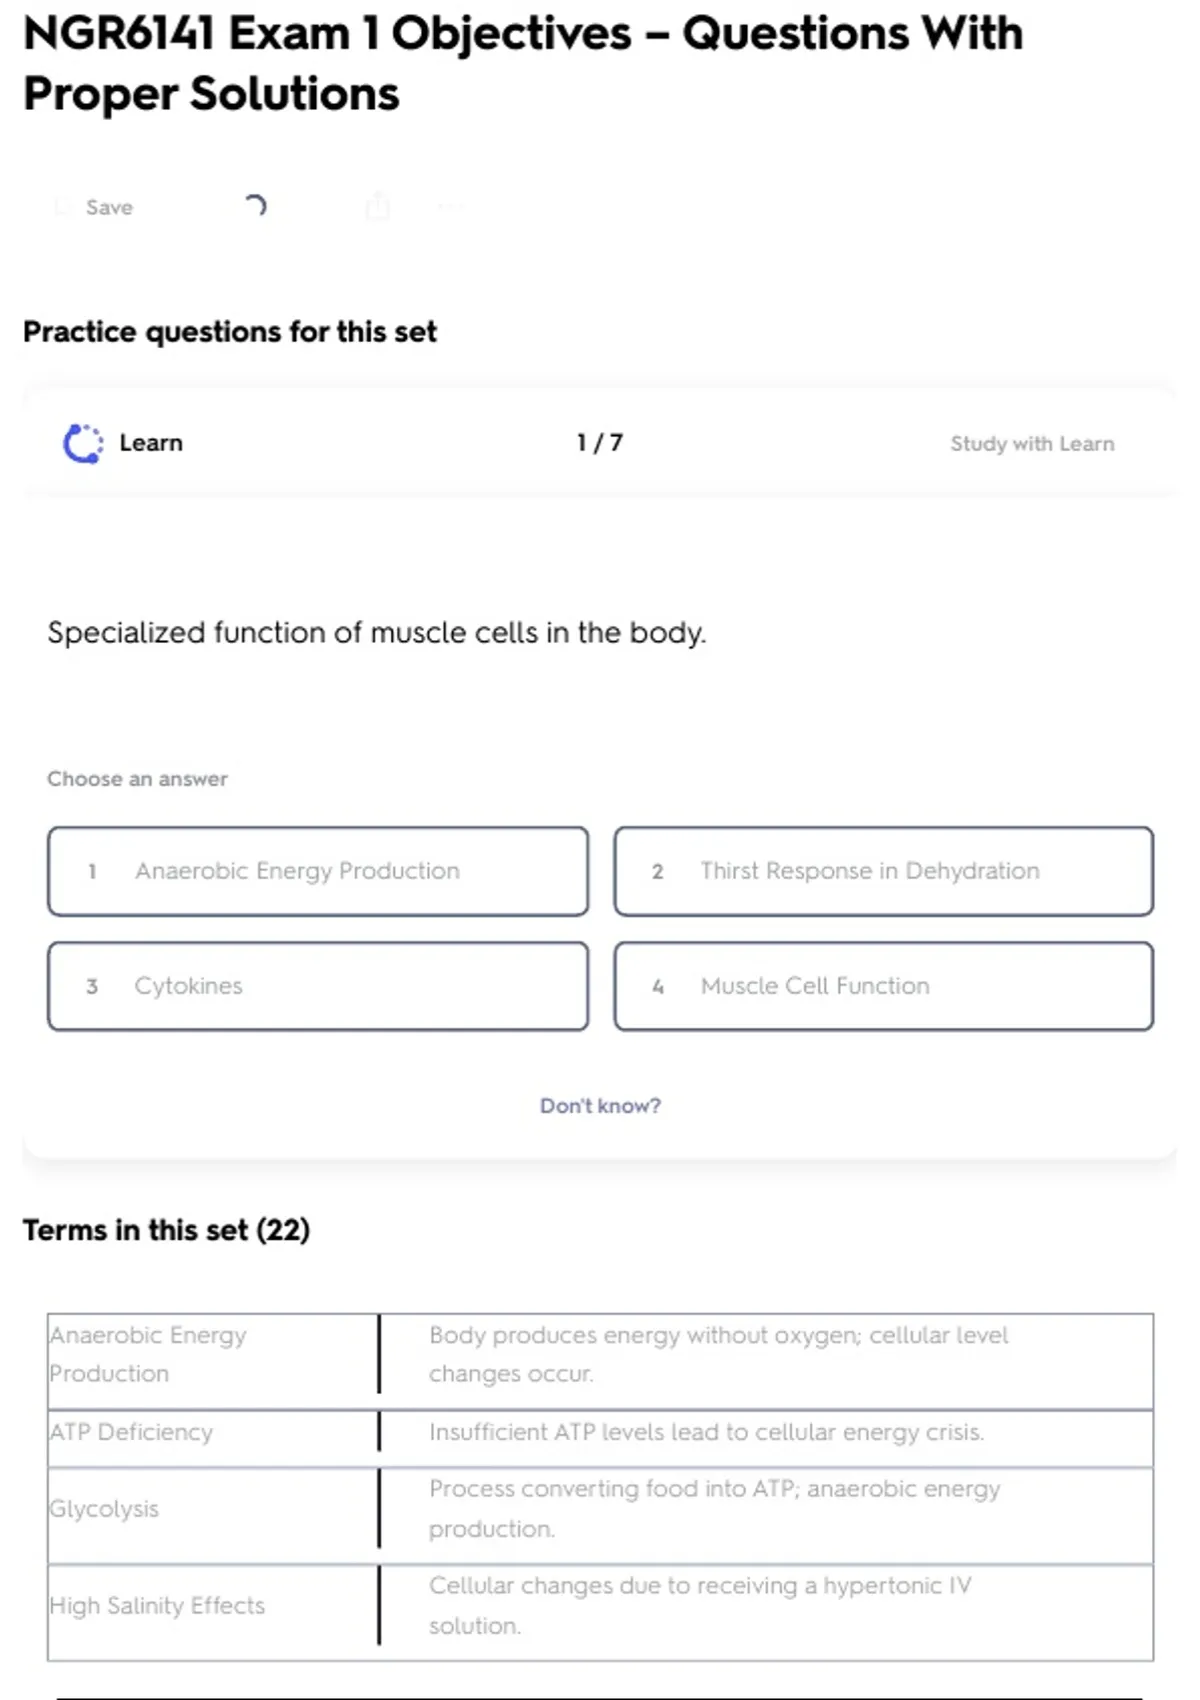1200x1700 pixels.
Task: Choose answer Anaerobic Energy Production
Action: 317,871
